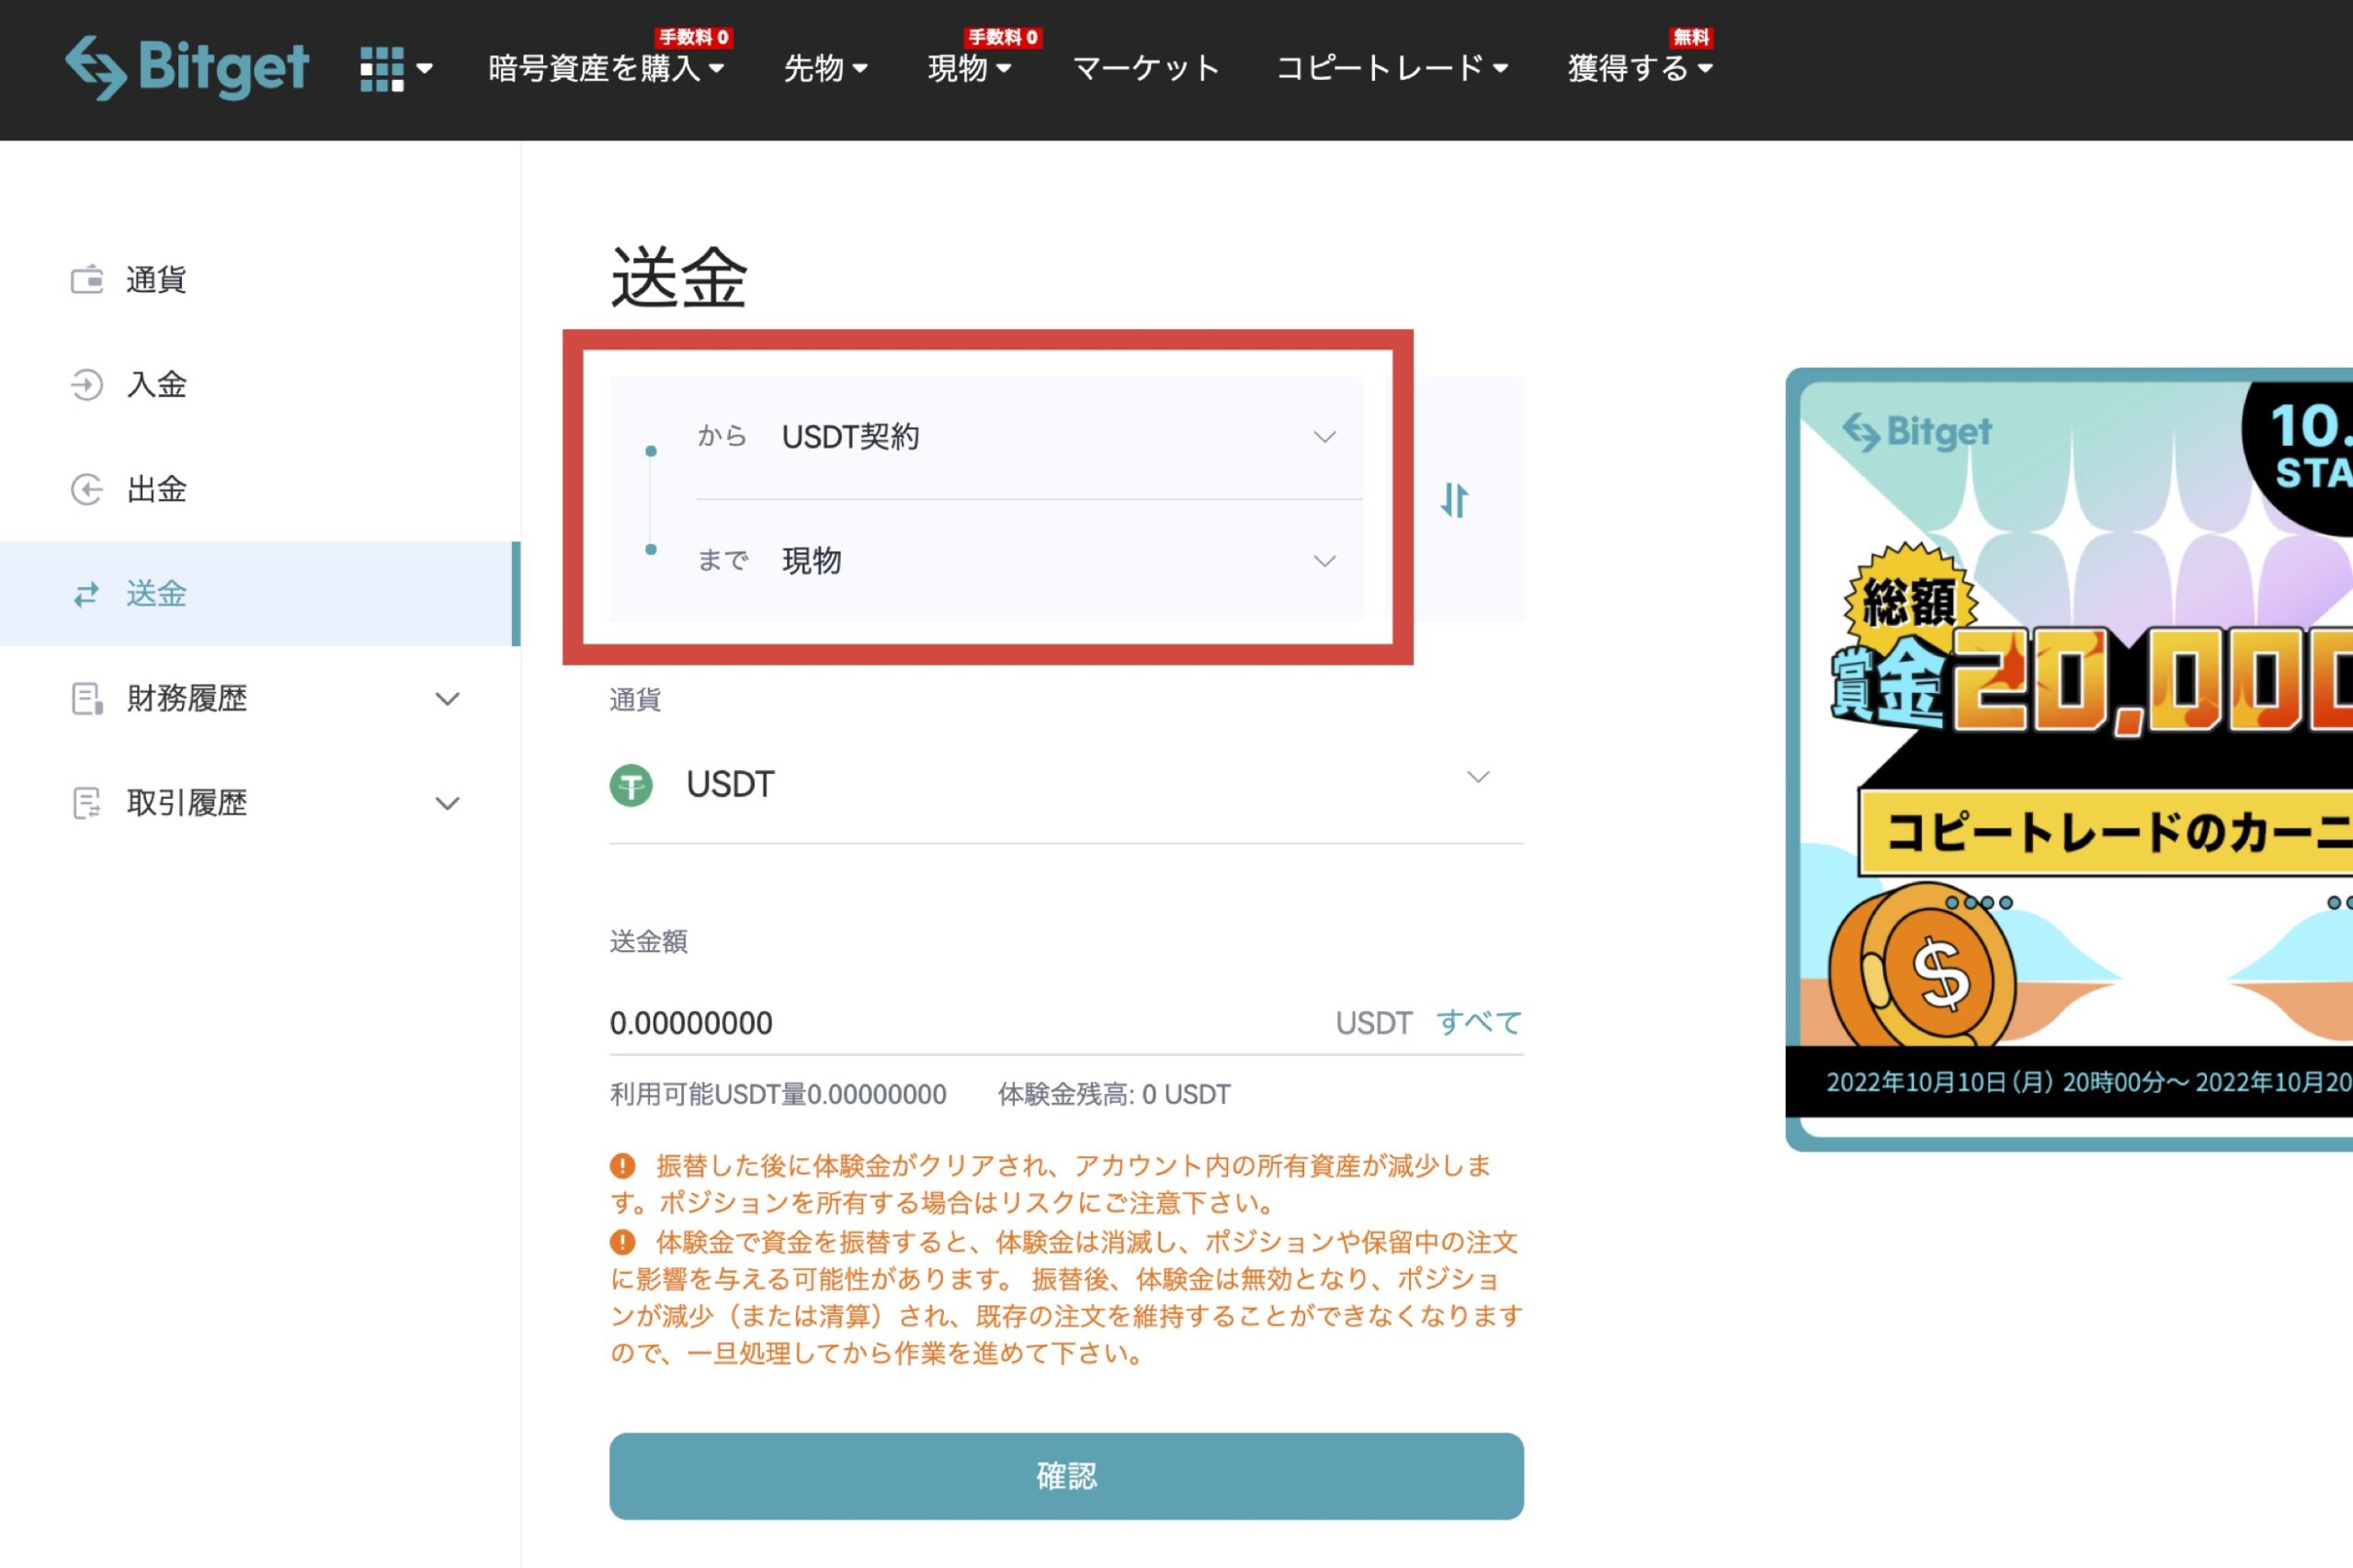Click the 入金 deposit icon
This screenshot has width=2353, height=1568.
(88, 385)
